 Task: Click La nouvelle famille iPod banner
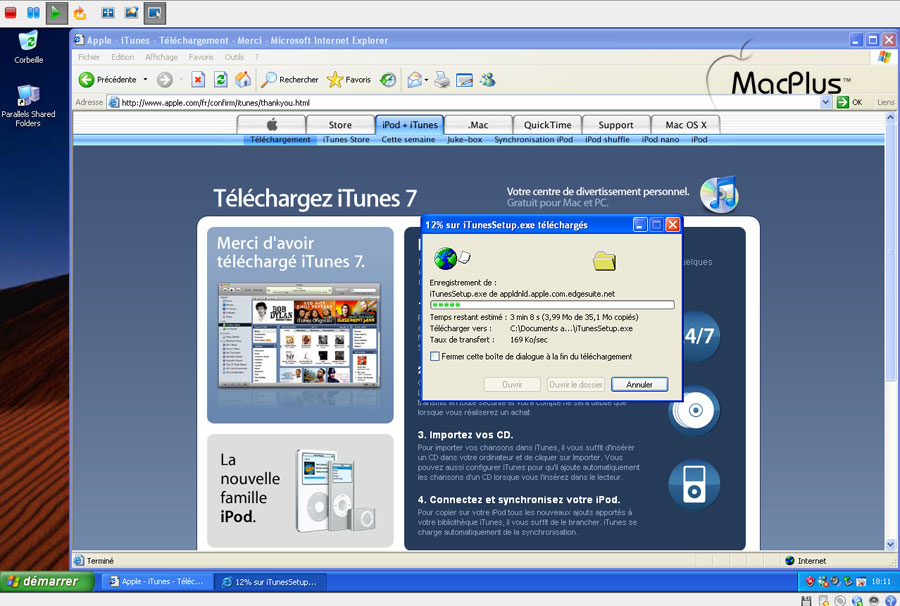click(x=300, y=491)
